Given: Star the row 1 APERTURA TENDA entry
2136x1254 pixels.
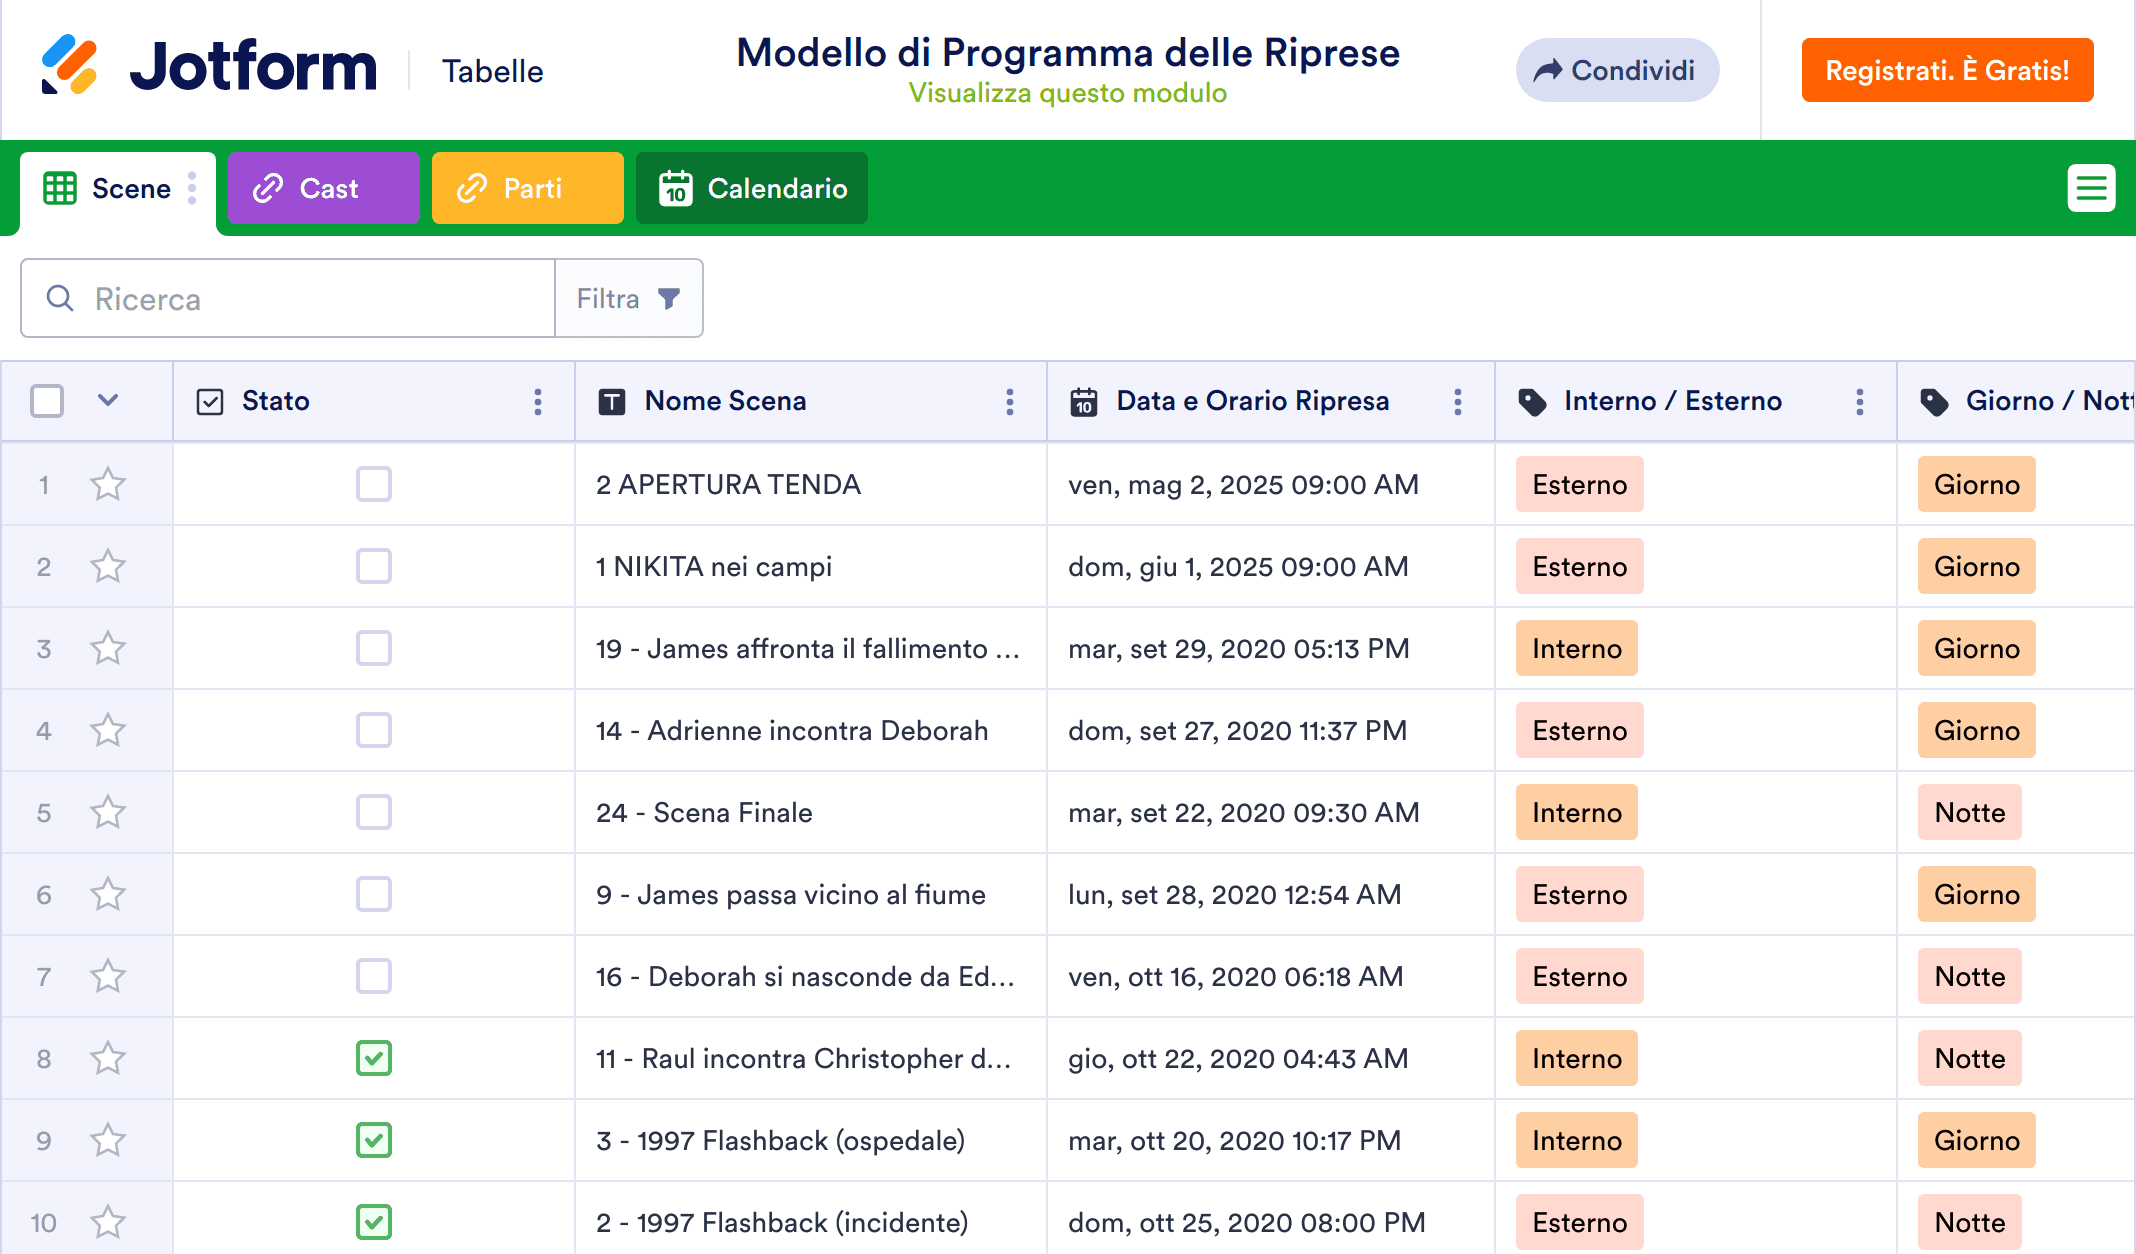Looking at the screenshot, I should [x=108, y=485].
